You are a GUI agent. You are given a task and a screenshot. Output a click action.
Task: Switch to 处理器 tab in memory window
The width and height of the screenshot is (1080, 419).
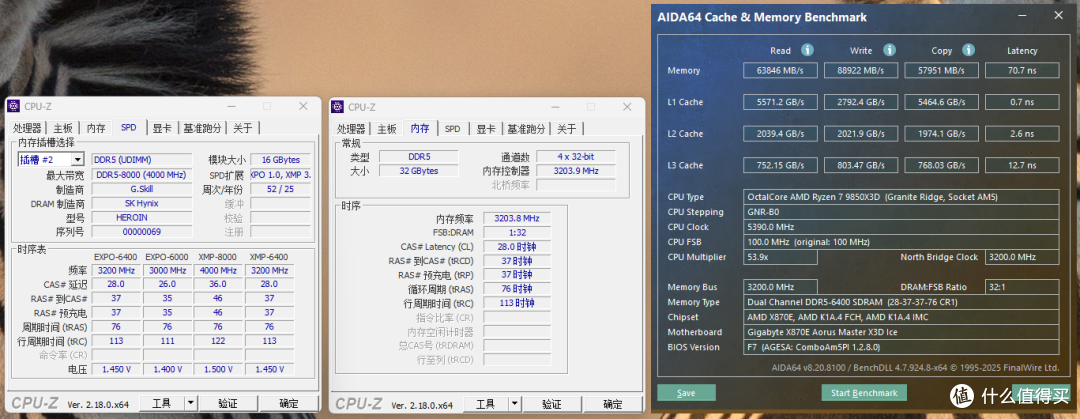tap(351, 129)
